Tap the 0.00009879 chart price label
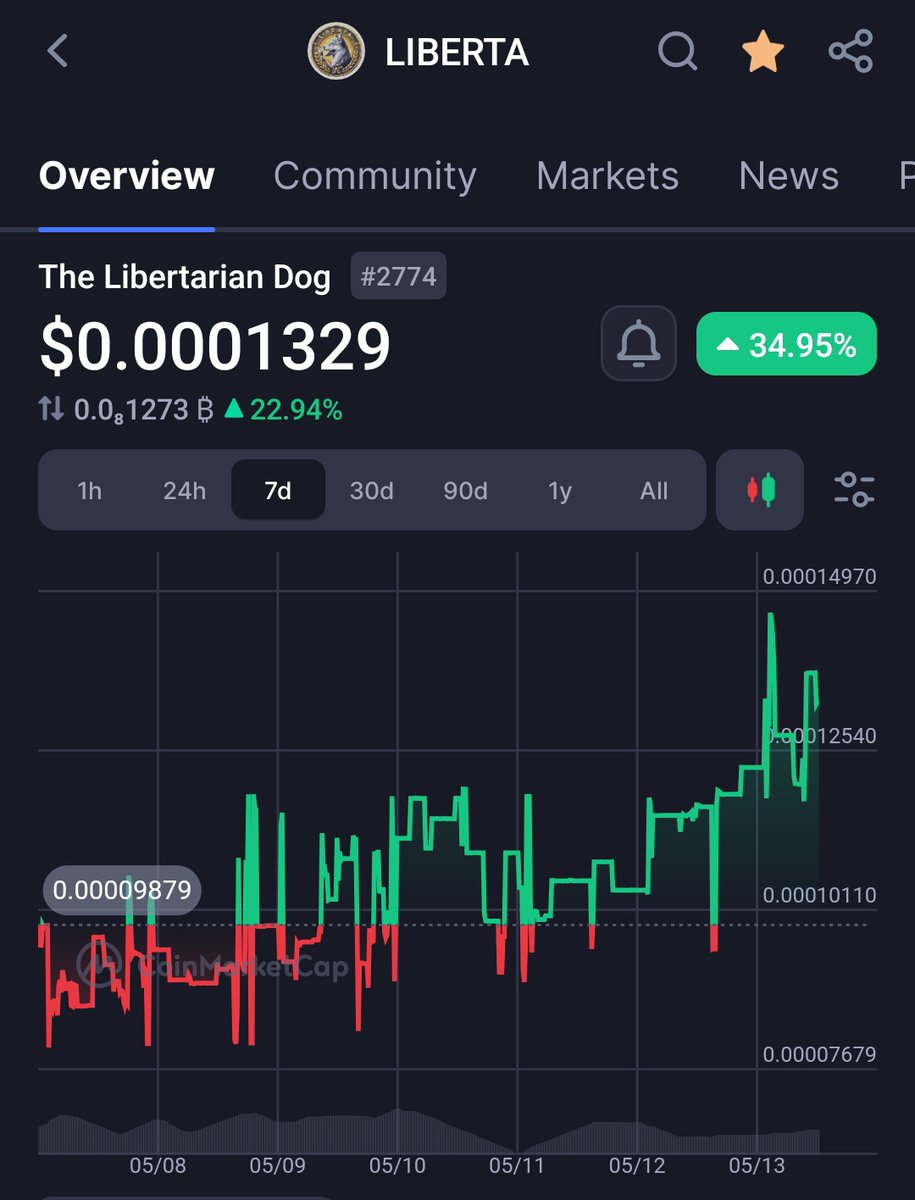Screen dimensions: 915x1200 (122, 889)
